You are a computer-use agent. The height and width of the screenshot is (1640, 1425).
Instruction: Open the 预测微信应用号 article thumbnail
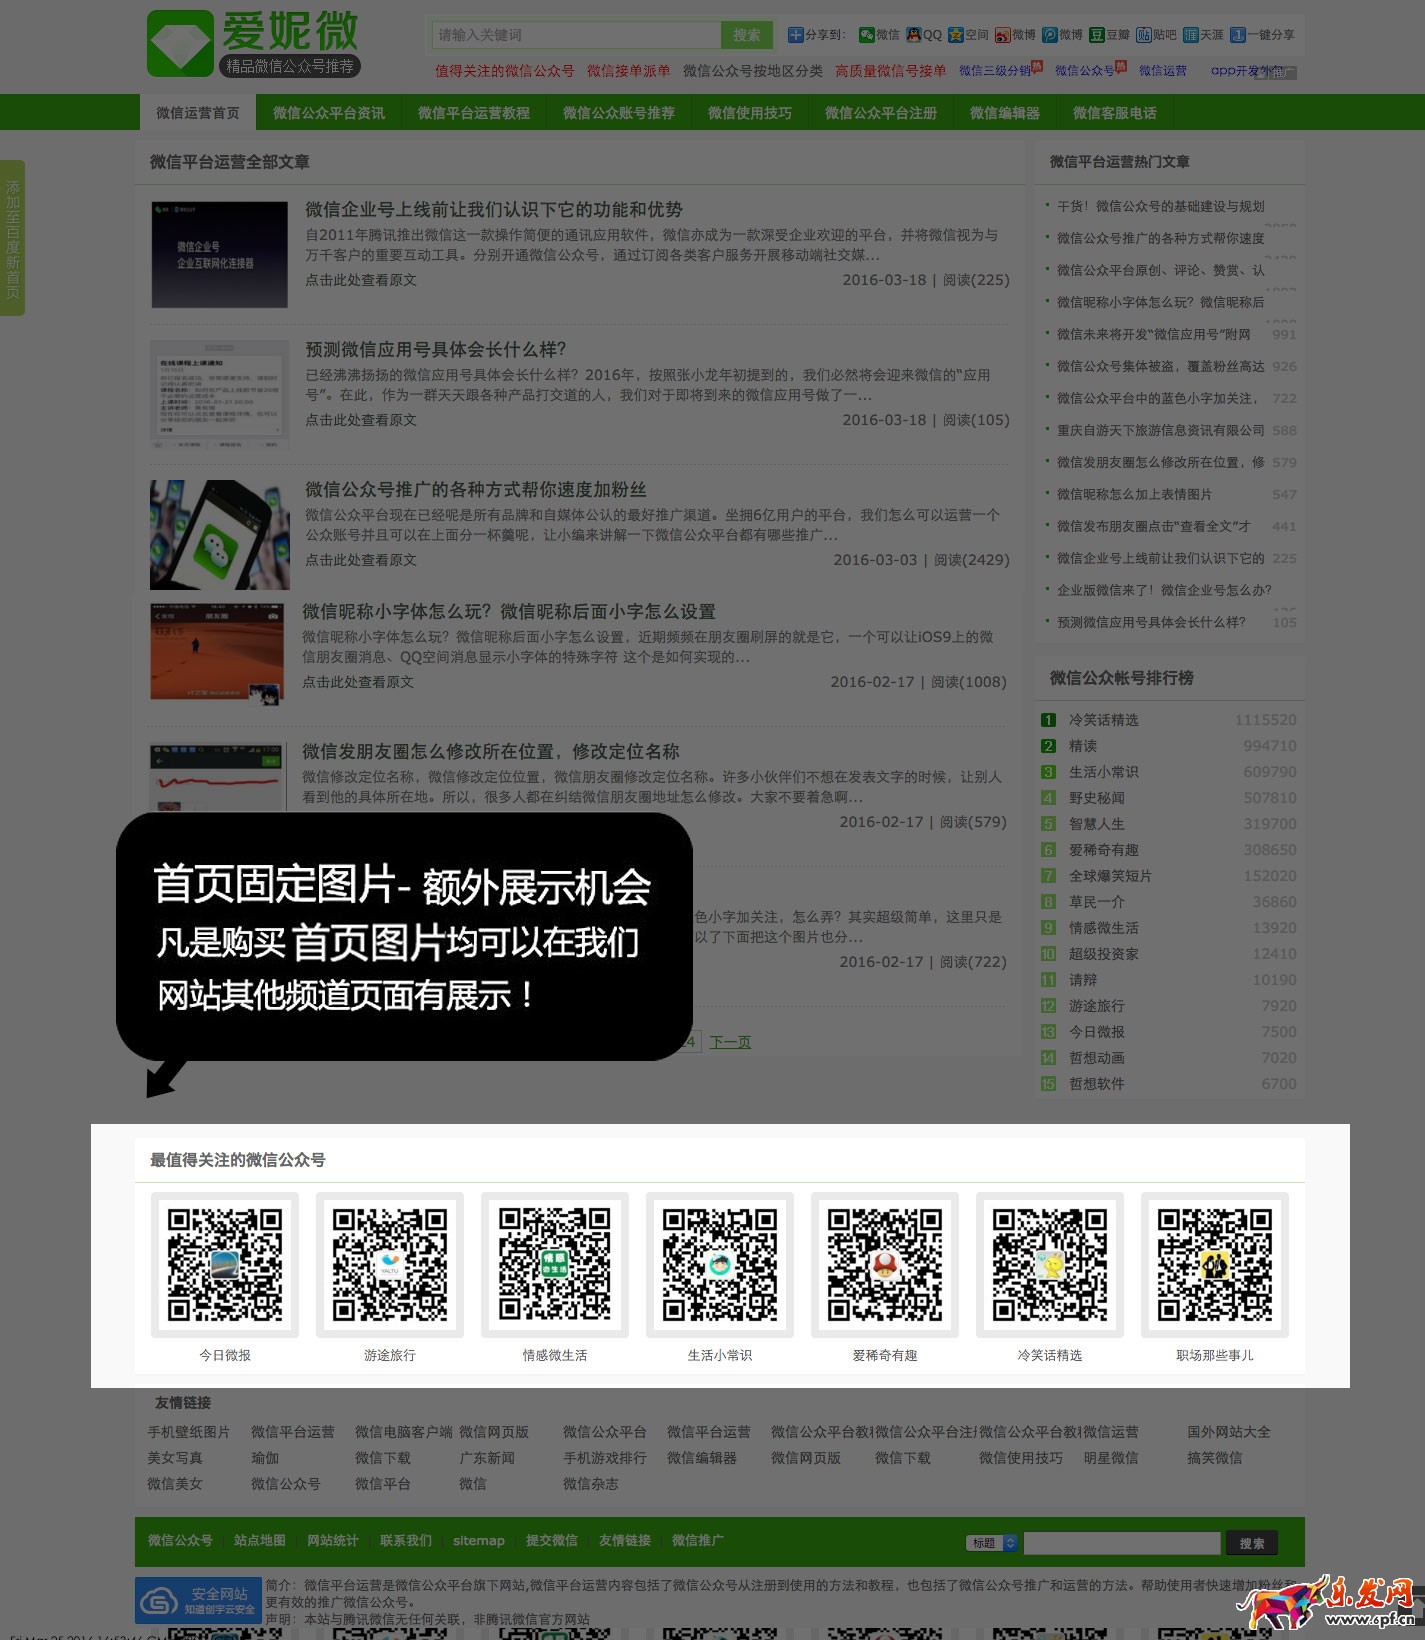[220, 394]
